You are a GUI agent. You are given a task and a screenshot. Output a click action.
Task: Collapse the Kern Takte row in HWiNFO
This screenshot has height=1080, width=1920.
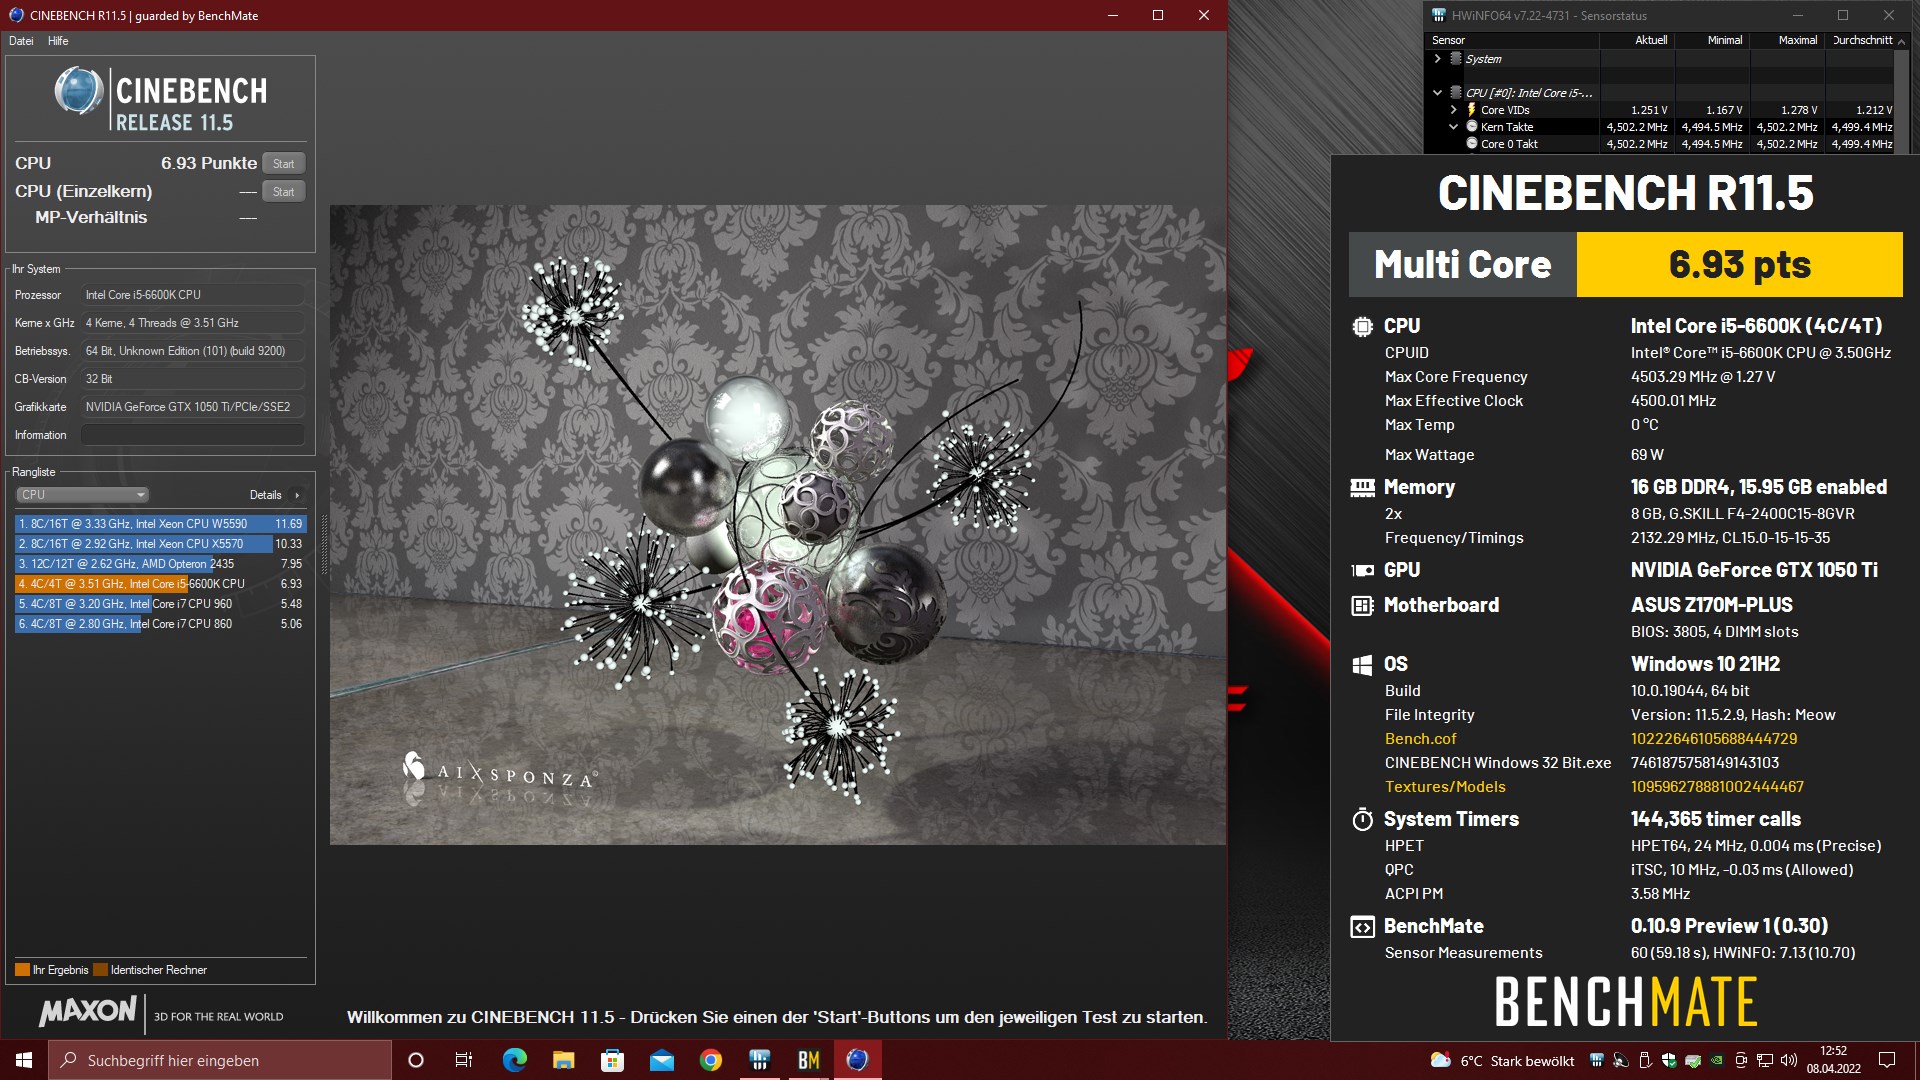(x=1454, y=127)
